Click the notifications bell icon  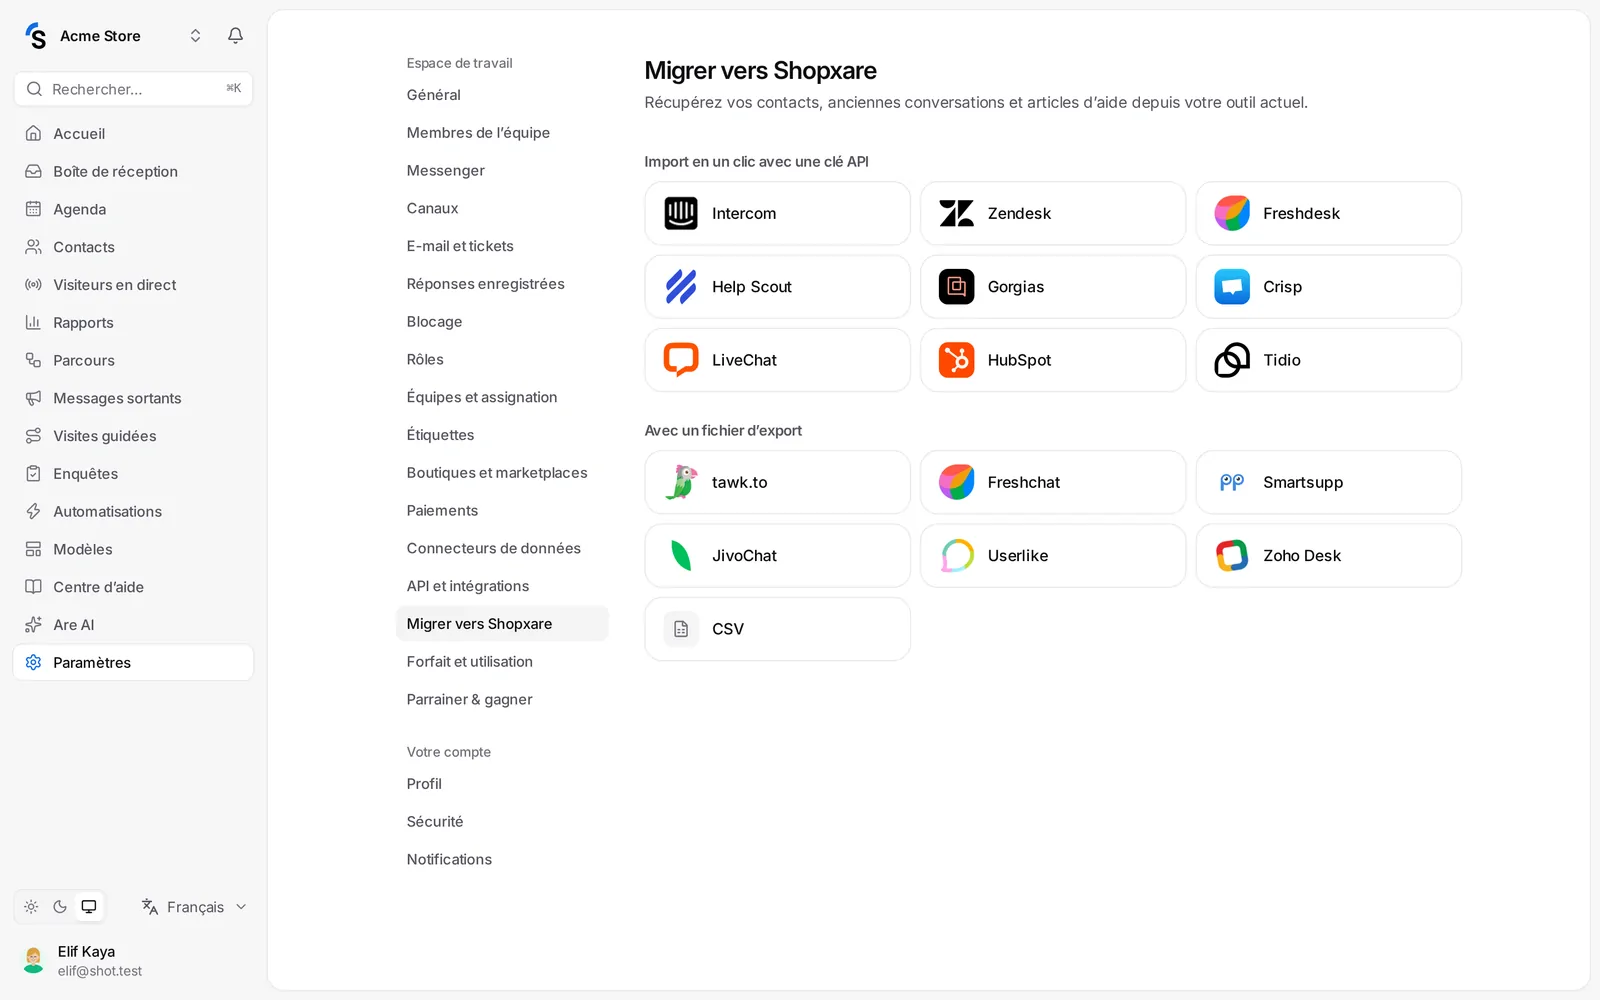(x=235, y=36)
